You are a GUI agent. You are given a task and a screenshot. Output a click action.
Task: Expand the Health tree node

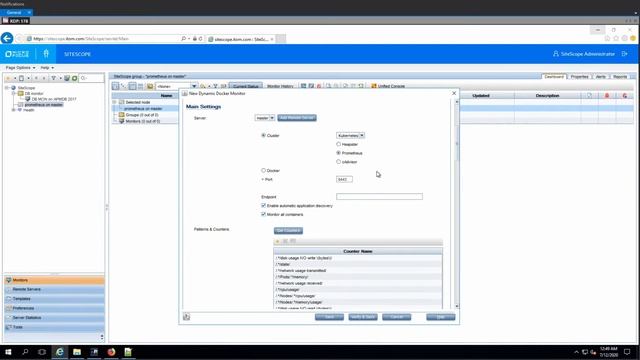[13, 110]
